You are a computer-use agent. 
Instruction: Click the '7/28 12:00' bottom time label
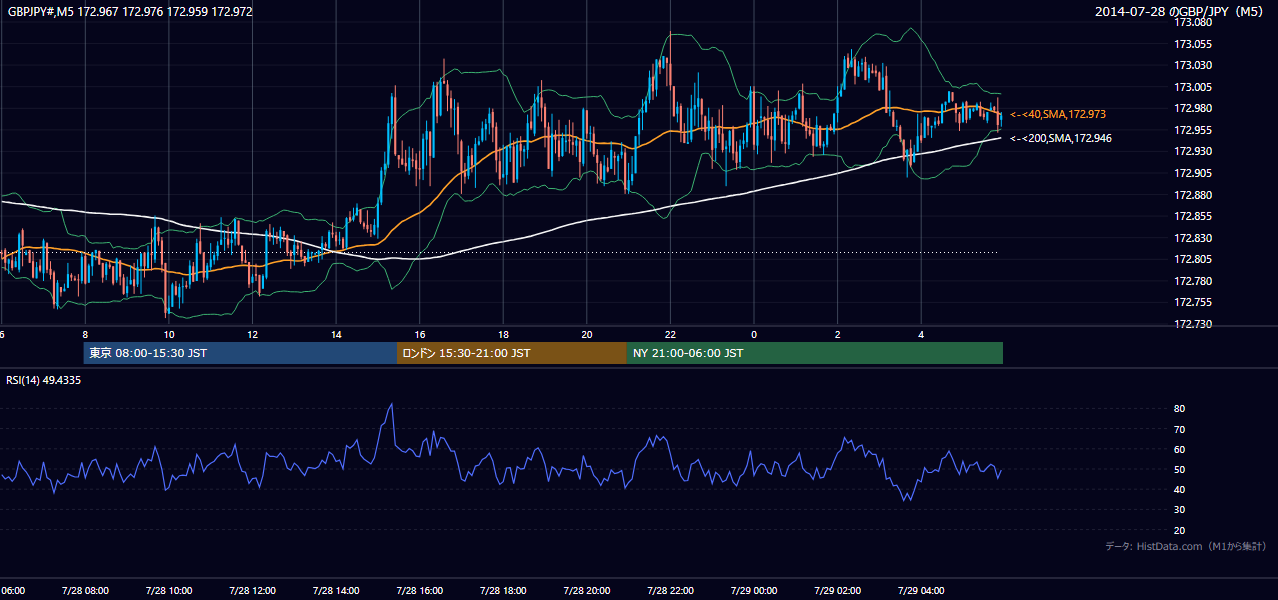coord(252,591)
